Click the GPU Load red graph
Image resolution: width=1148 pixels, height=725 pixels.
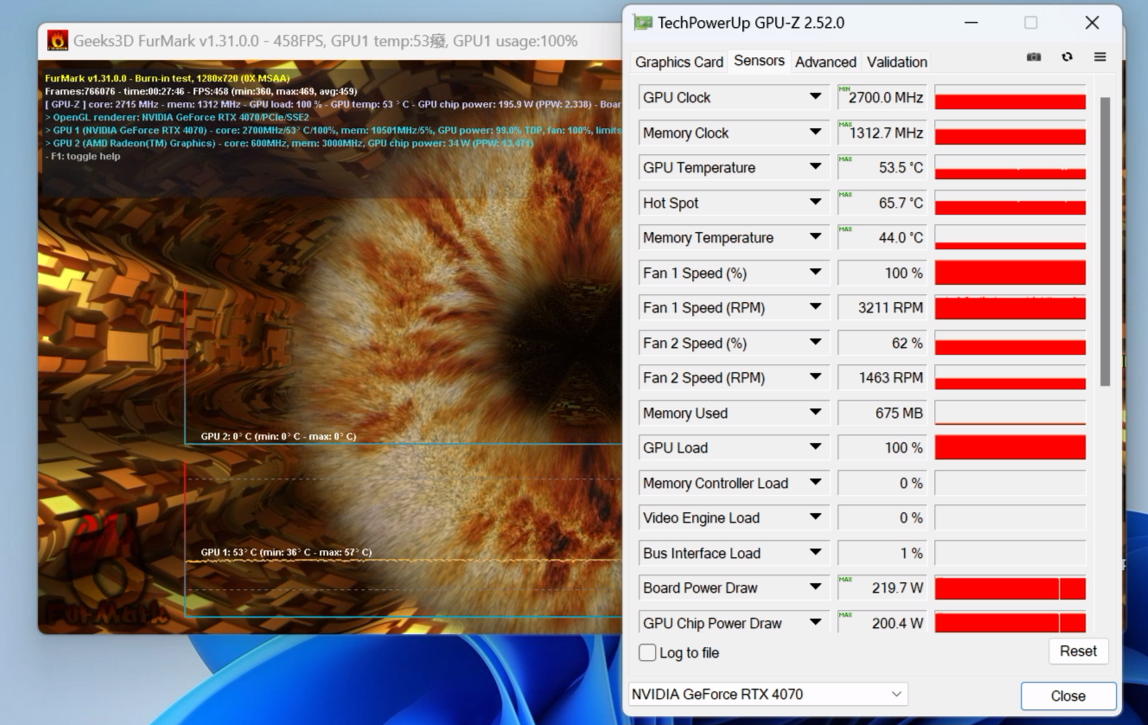tap(1010, 448)
